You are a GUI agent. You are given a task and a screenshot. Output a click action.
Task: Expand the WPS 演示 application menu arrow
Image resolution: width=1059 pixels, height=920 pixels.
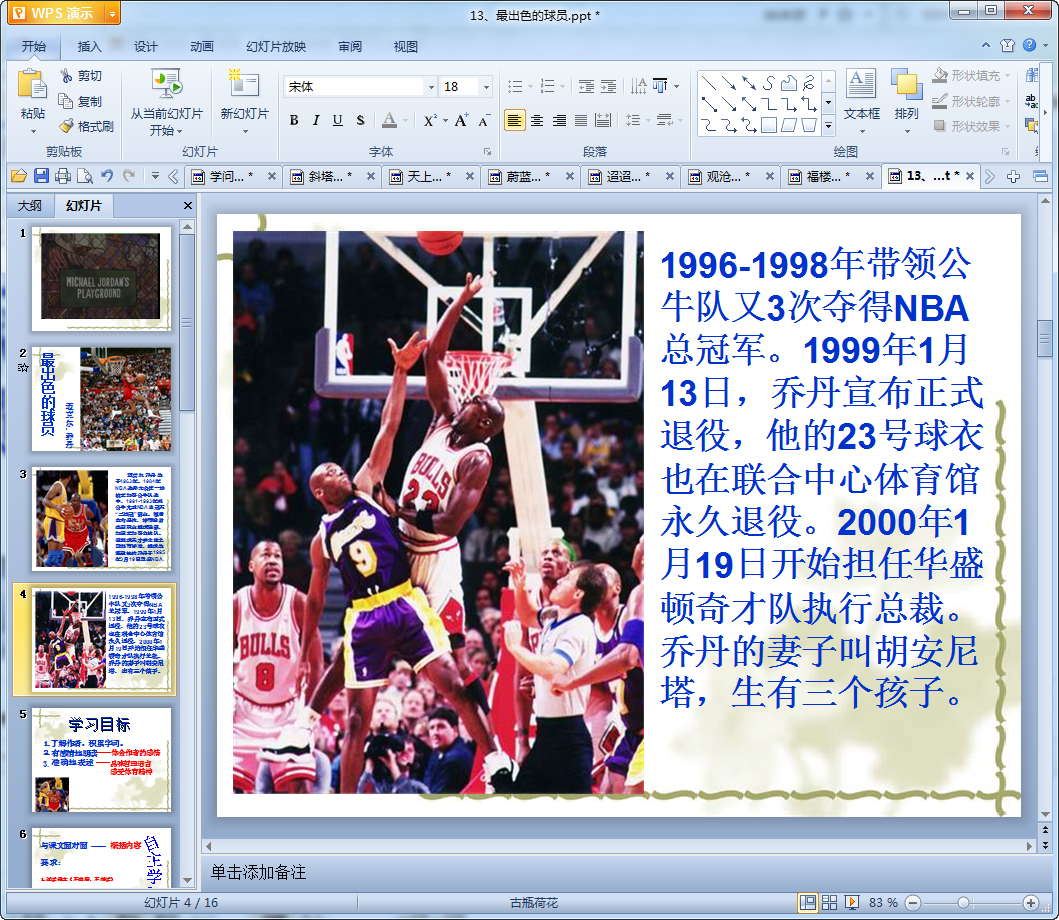[112, 13]
